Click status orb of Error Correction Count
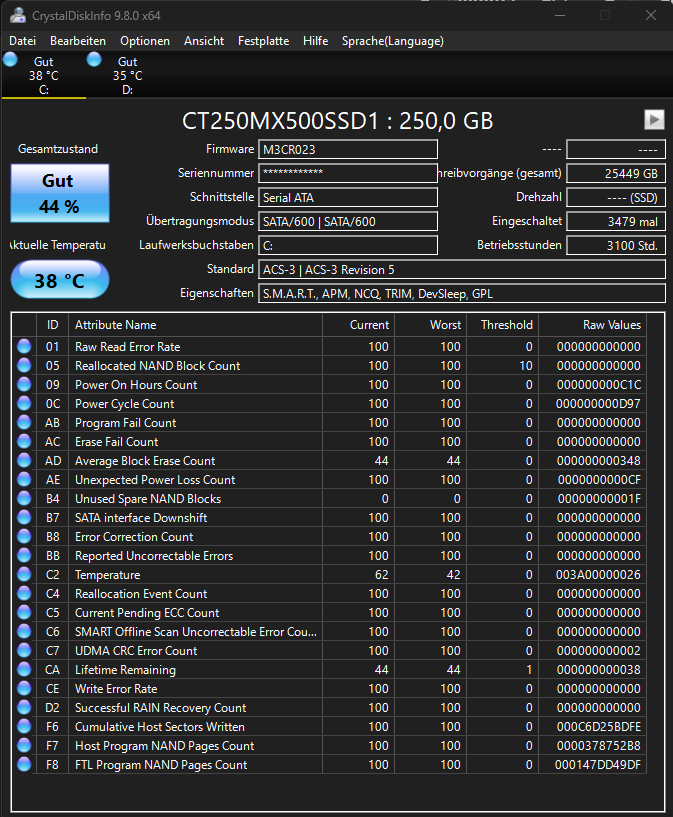 pyautogui.click(x=24, y=537)
